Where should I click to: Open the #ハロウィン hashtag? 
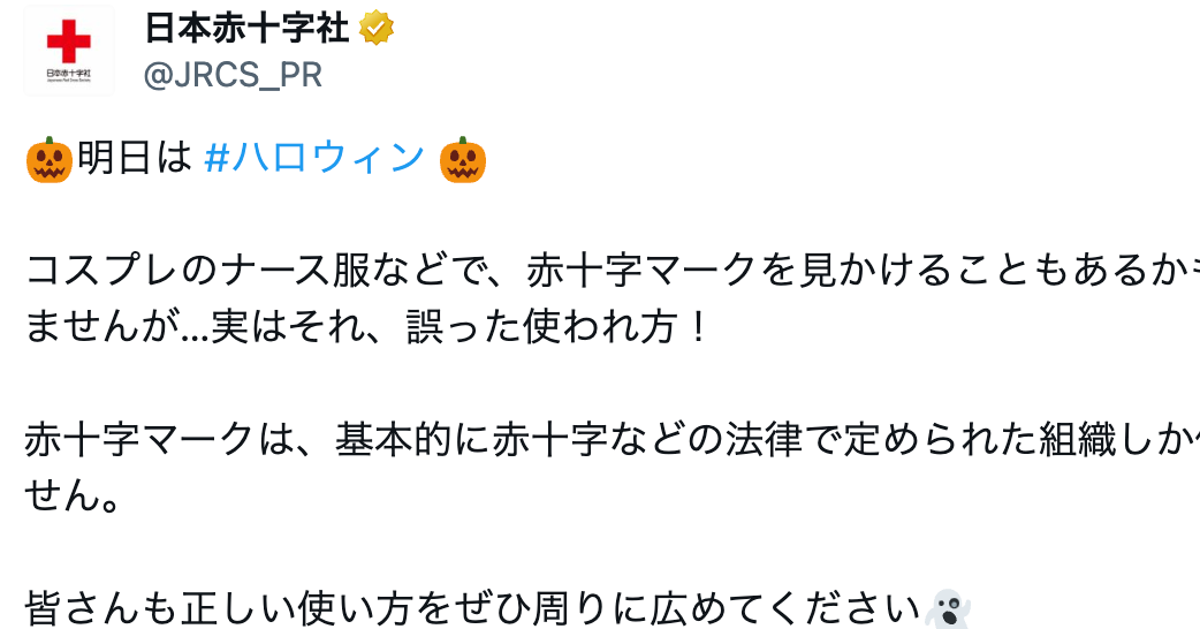[315, 159]
